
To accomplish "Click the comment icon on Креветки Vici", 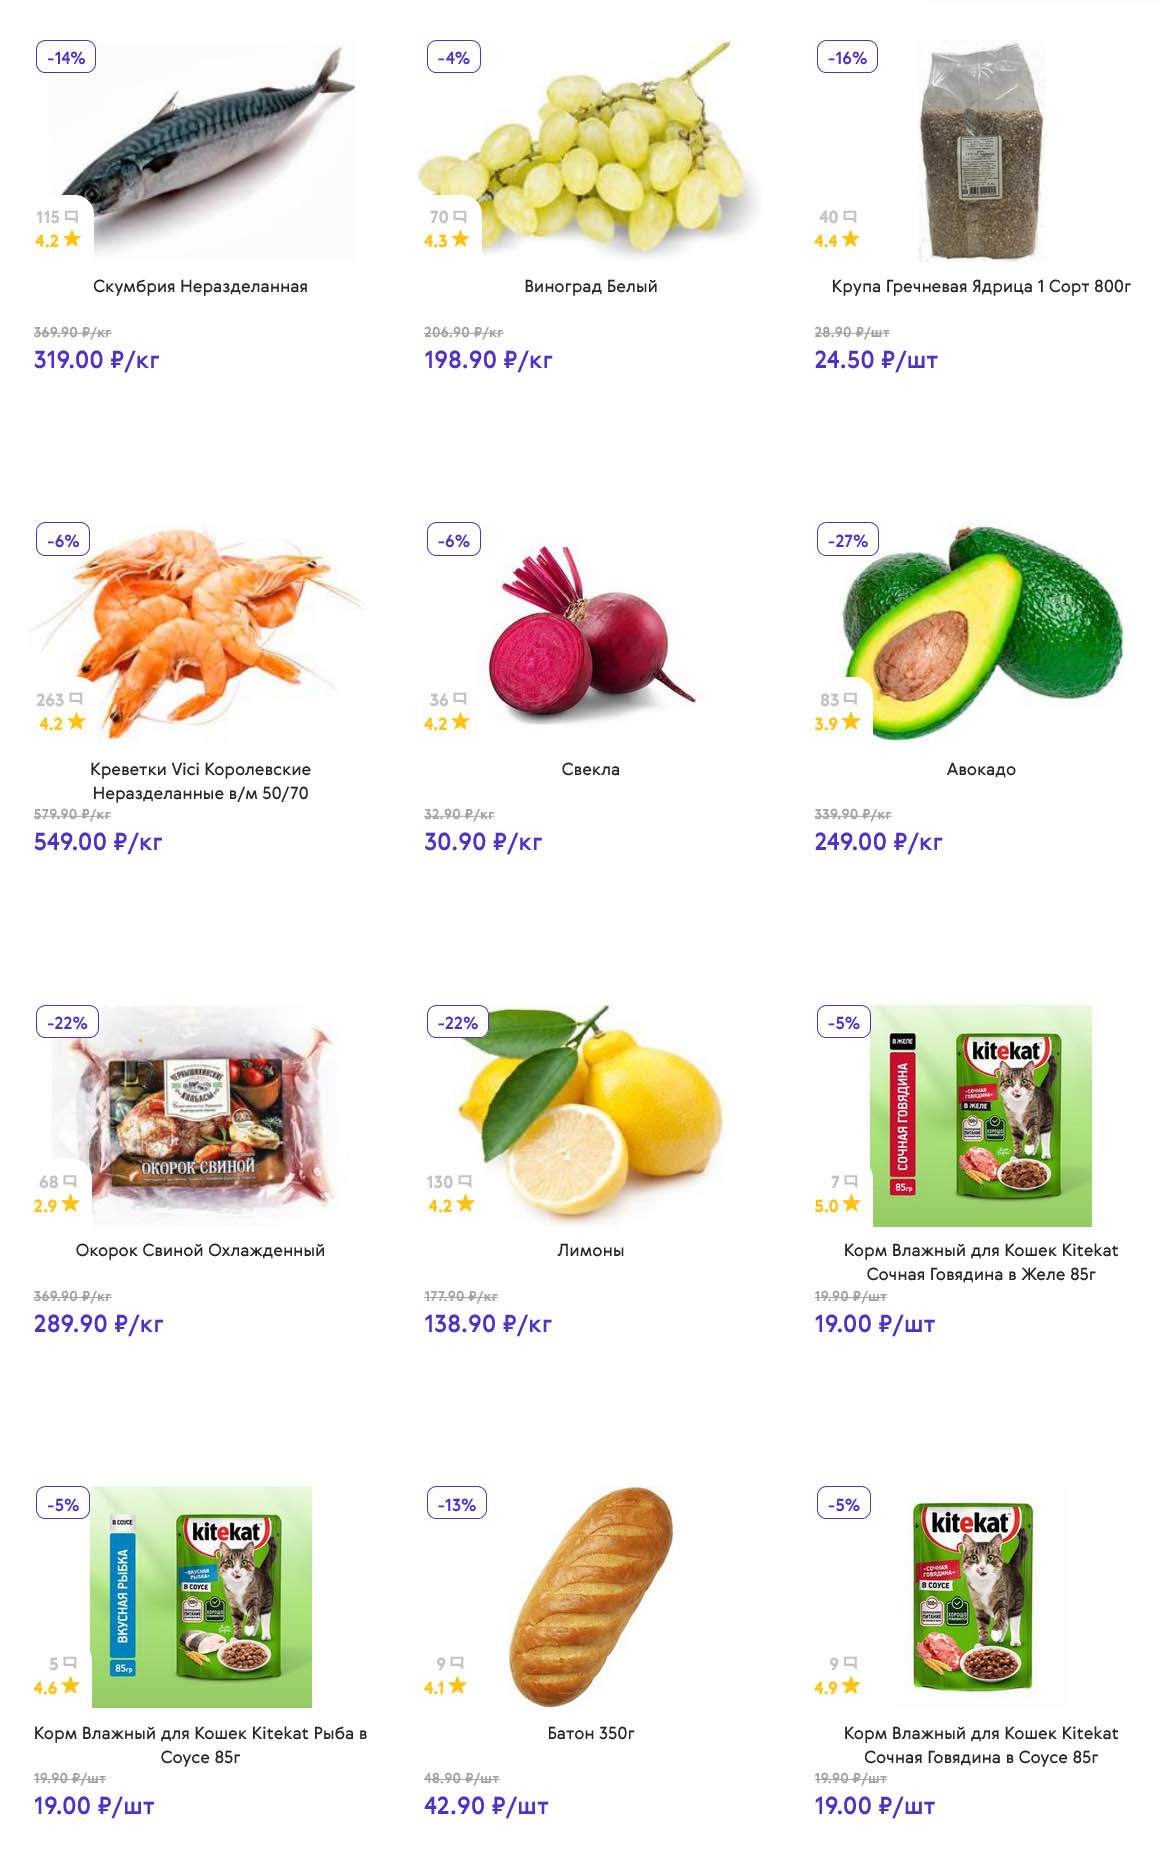I will coord(76,699).
